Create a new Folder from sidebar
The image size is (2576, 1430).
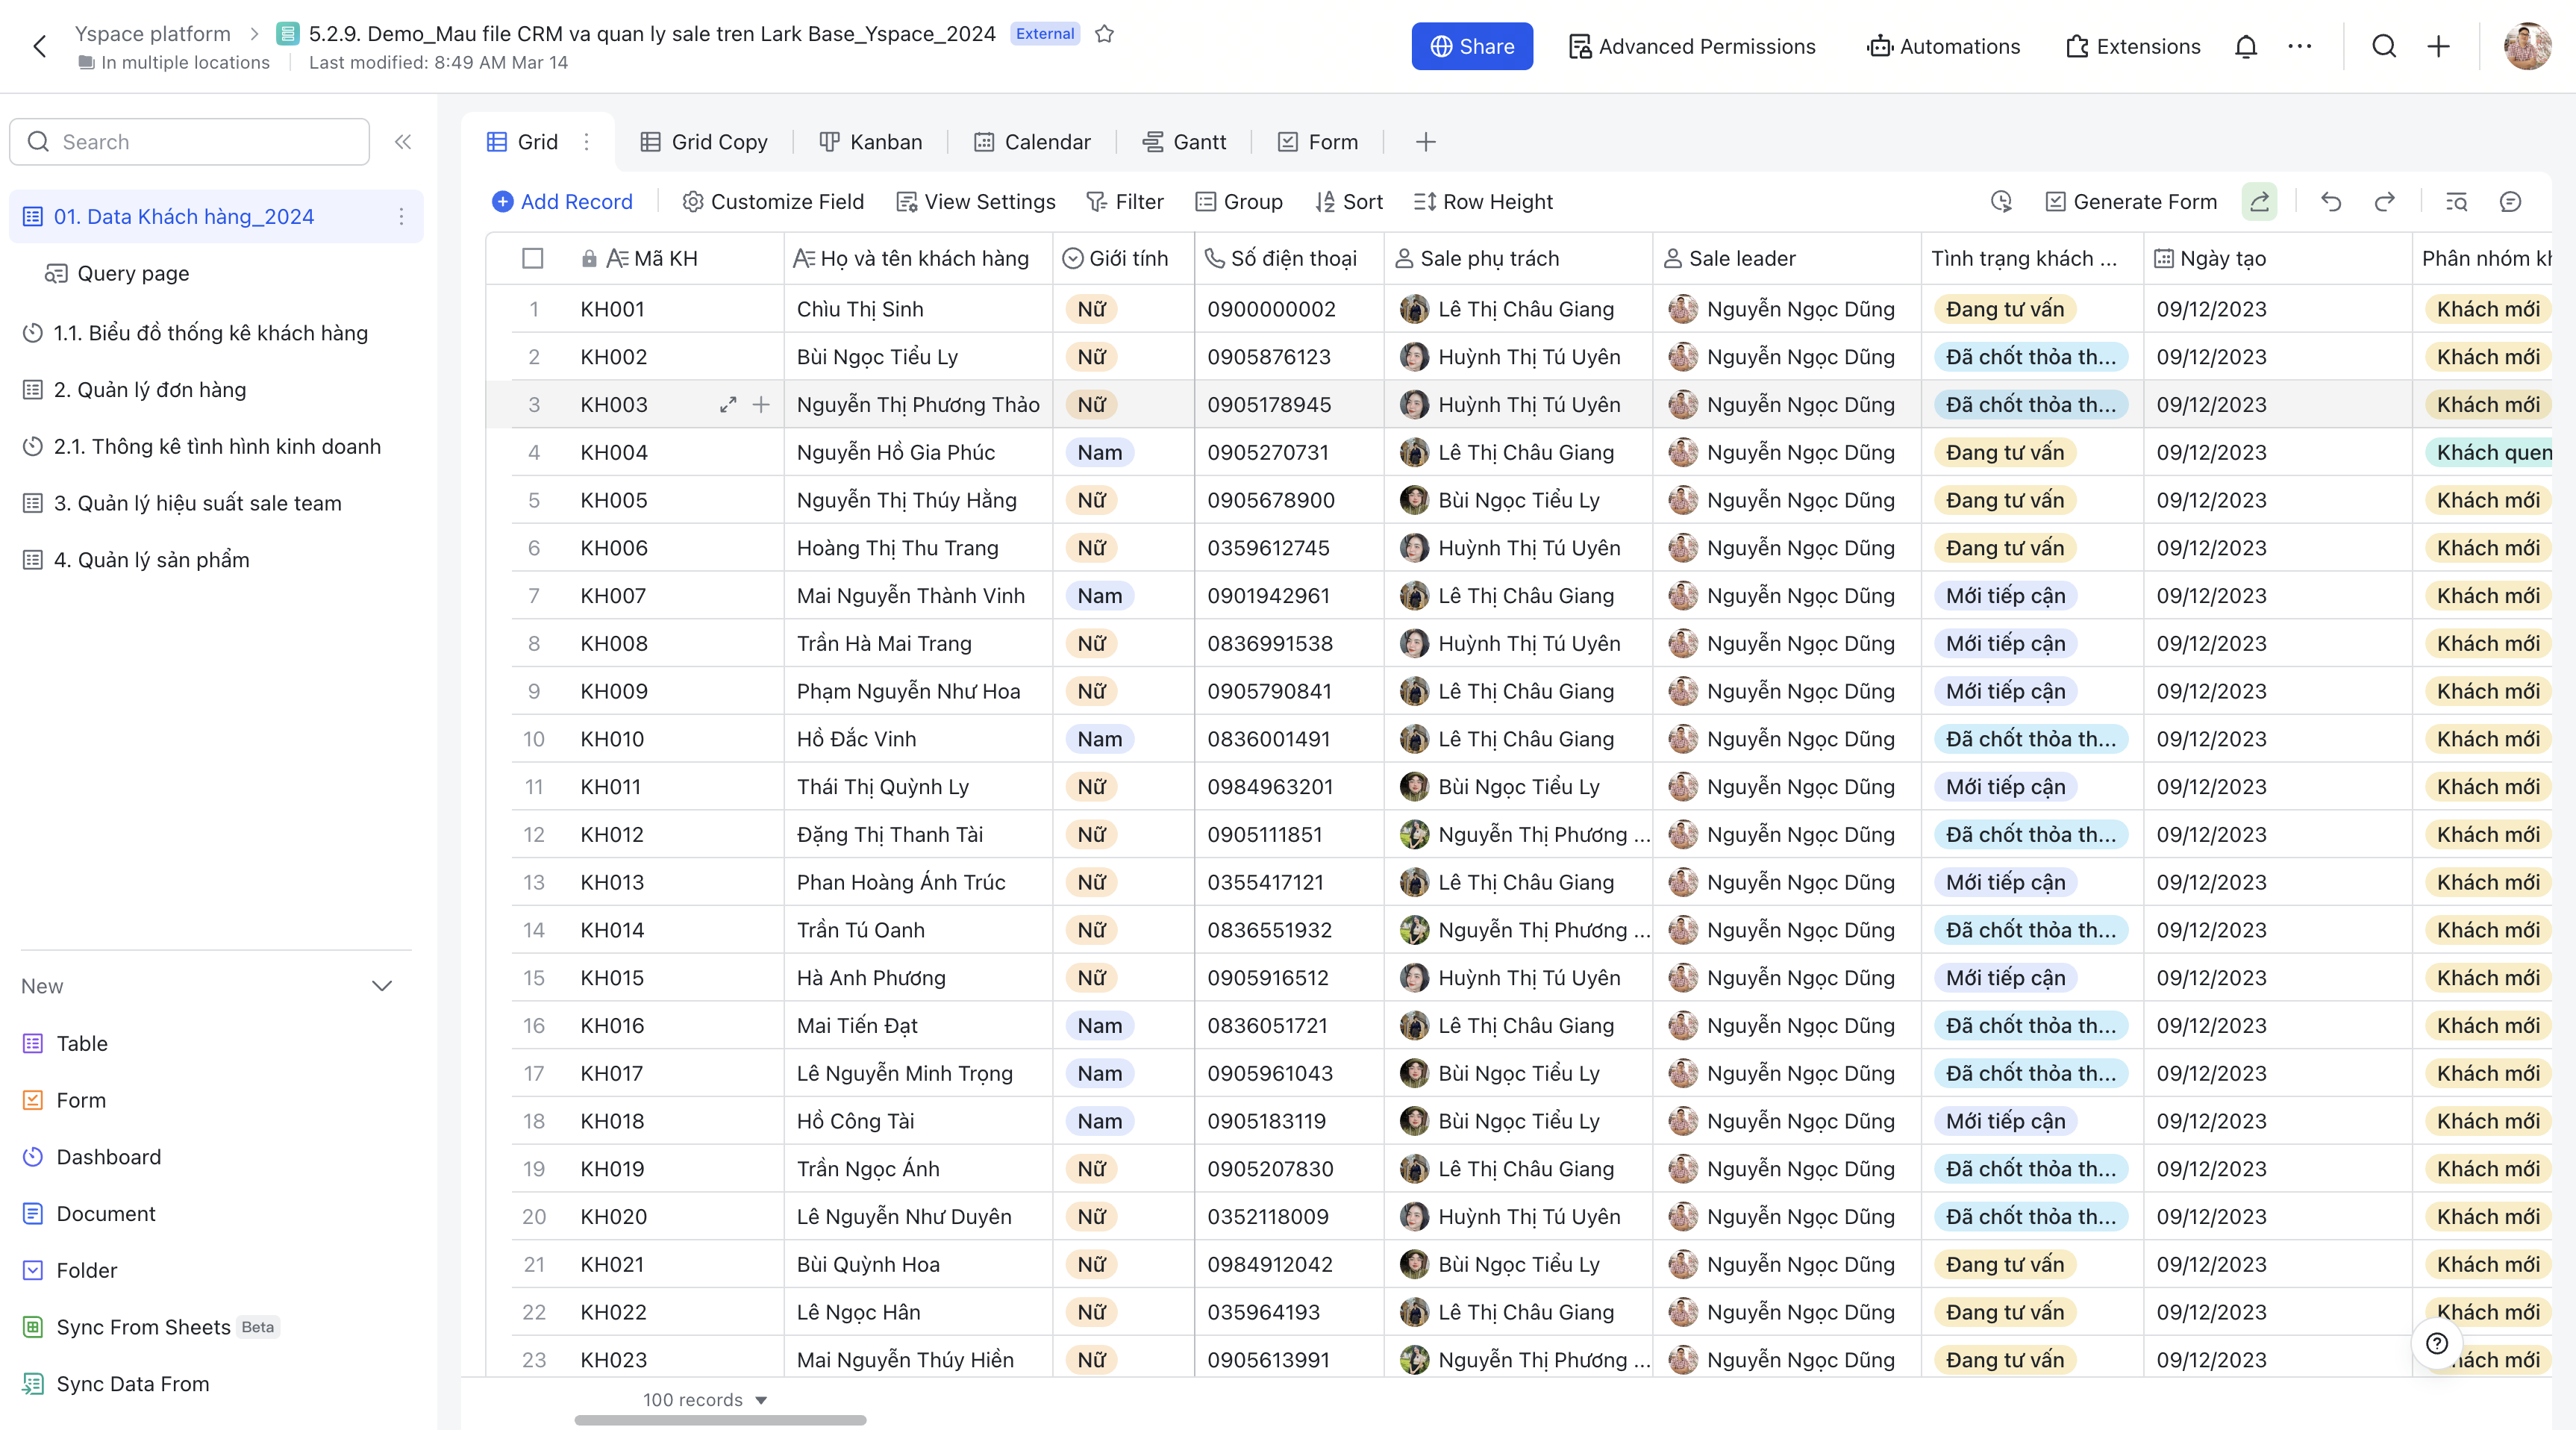coord(70,1271)
